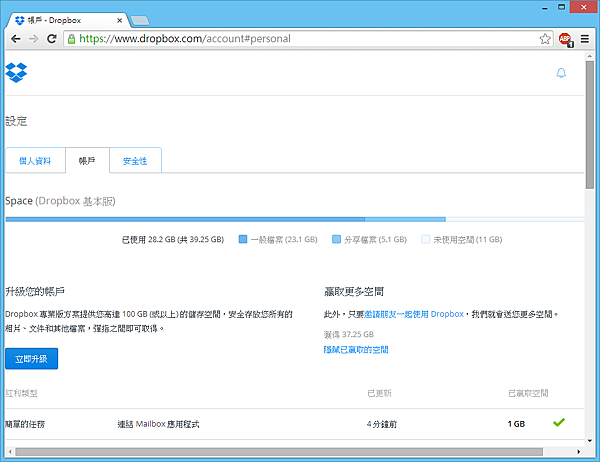Maximize the Chrome window

(x=561, y=7)
